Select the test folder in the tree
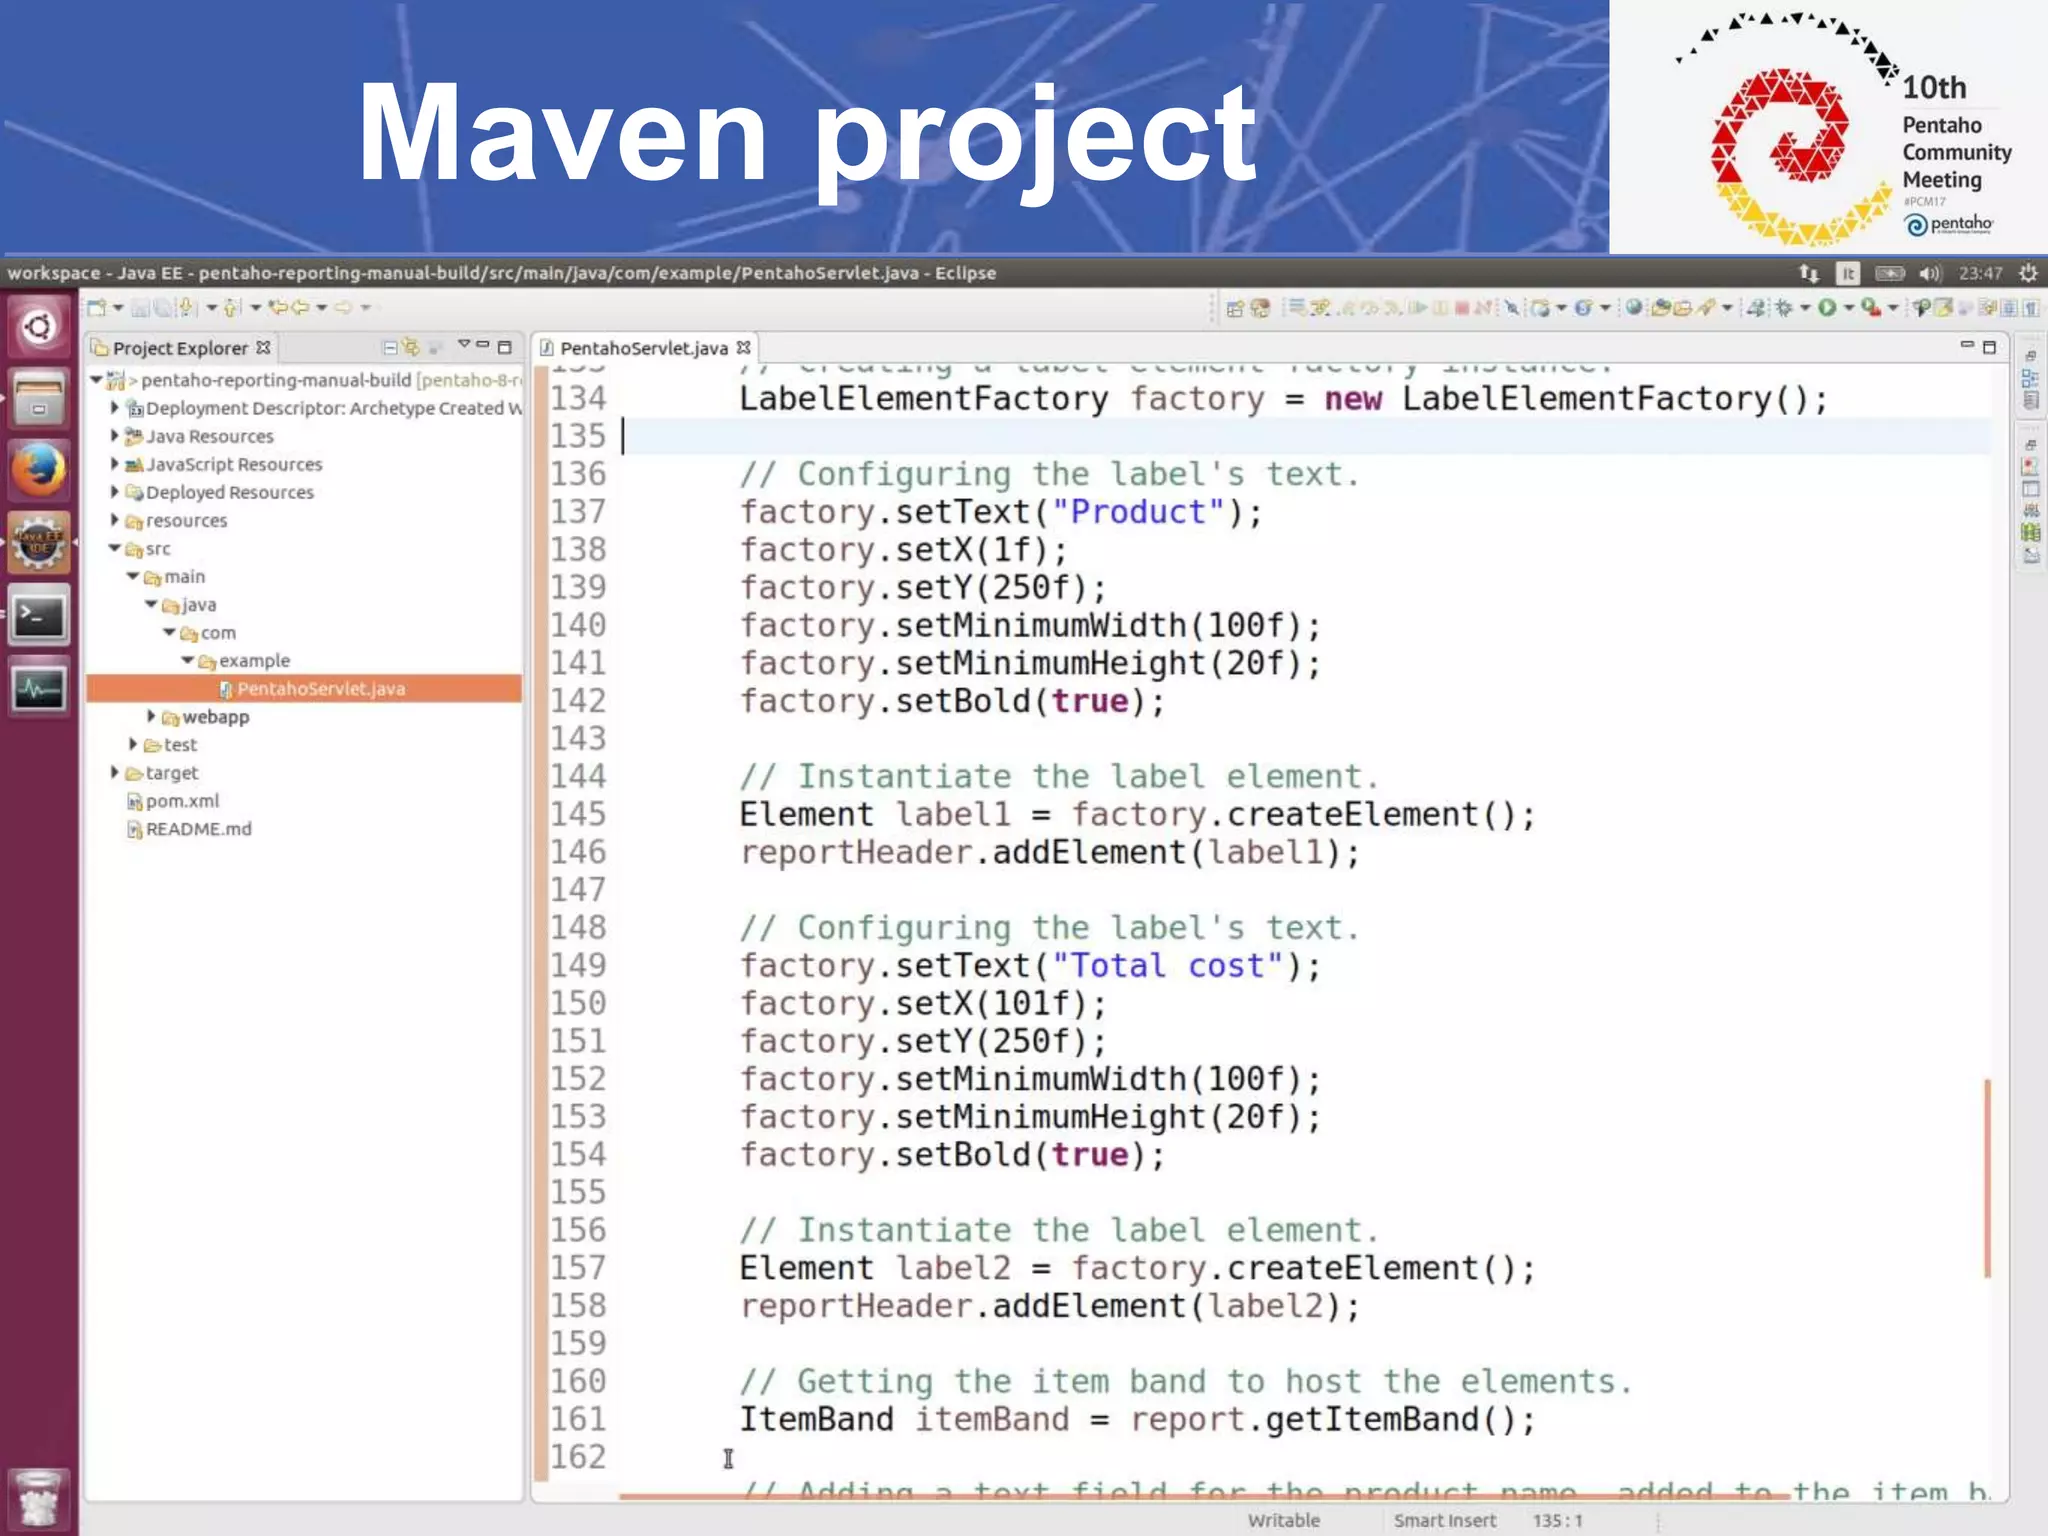This screenshot has width=2048, height=1536. 180,745
